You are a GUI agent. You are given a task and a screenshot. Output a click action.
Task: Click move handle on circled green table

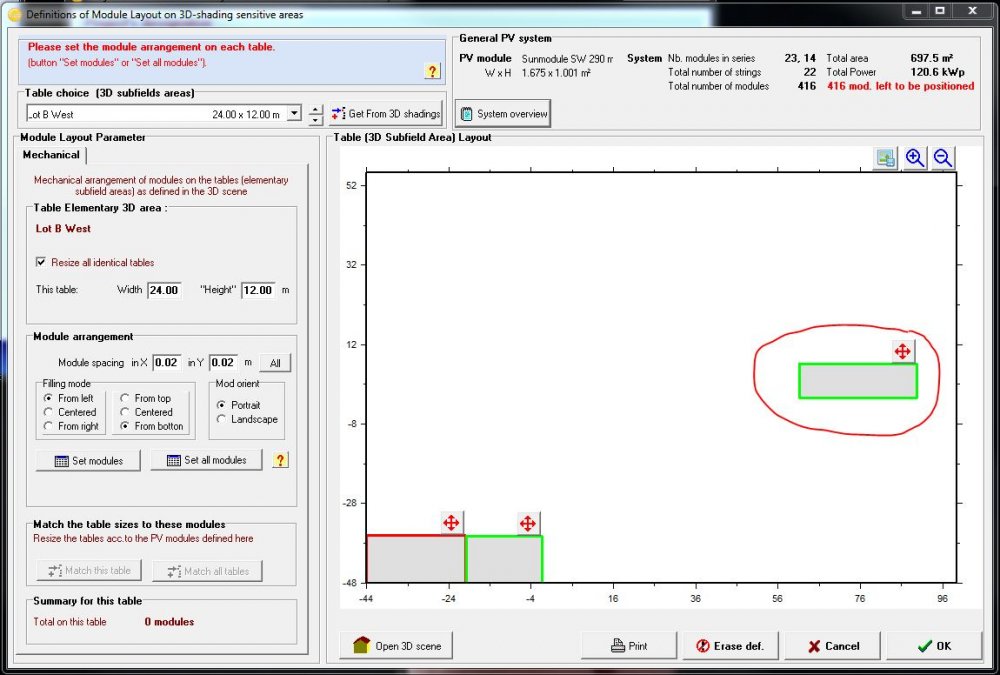pos(902,351)
